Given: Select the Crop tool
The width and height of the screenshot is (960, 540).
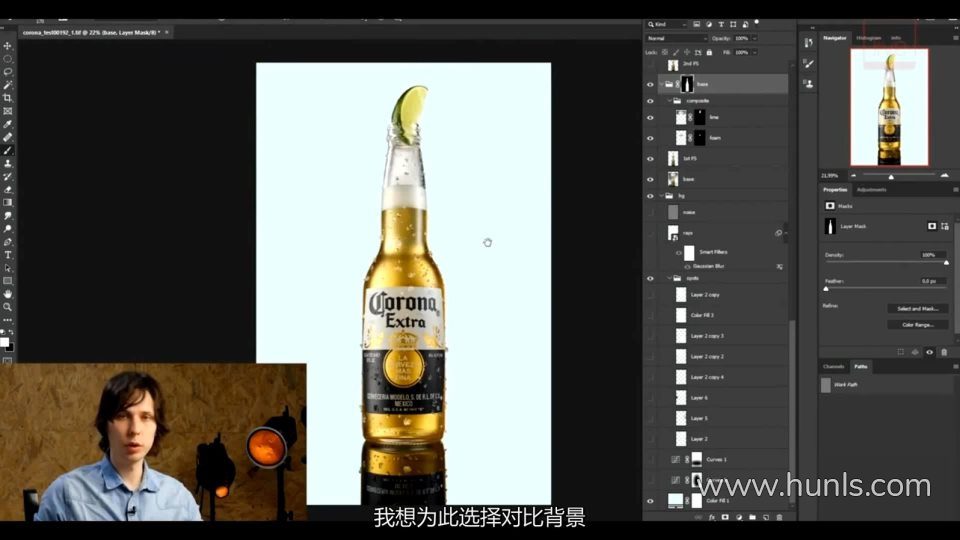Looking at the screenshot, I should (x=7, y=98).
